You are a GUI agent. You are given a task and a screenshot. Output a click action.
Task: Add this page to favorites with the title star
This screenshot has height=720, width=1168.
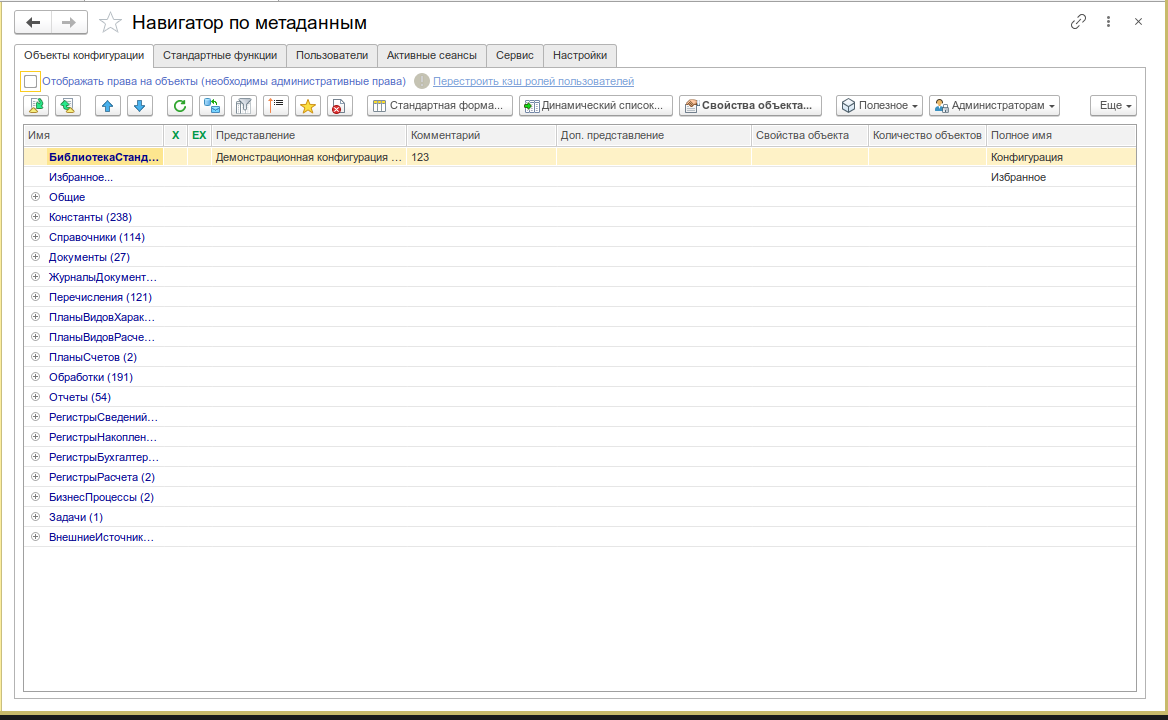tap(110, 22)
